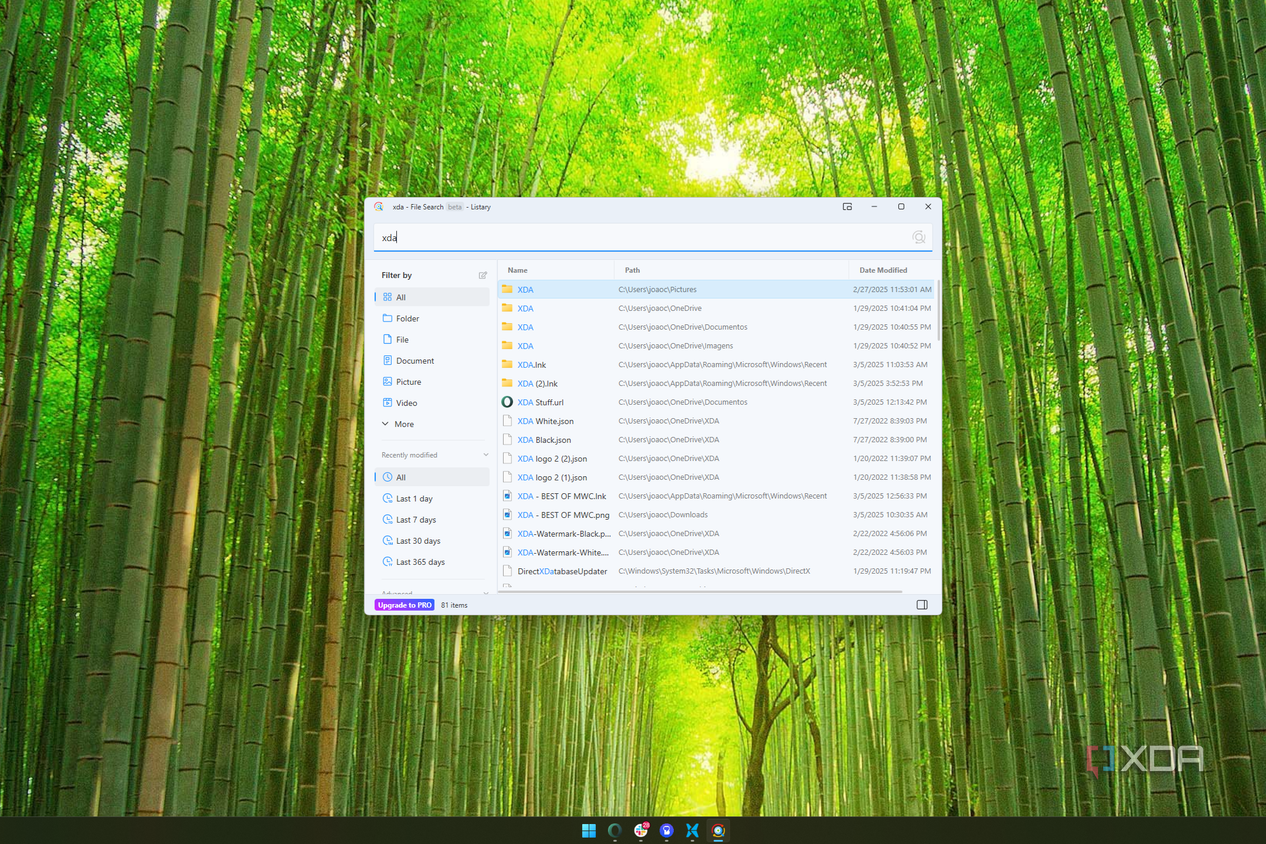Image resolution: width=1266 pixels, height=844 pixels.
Task: Click the folder icon of XDA.lnk row
Action: (507, 364)
